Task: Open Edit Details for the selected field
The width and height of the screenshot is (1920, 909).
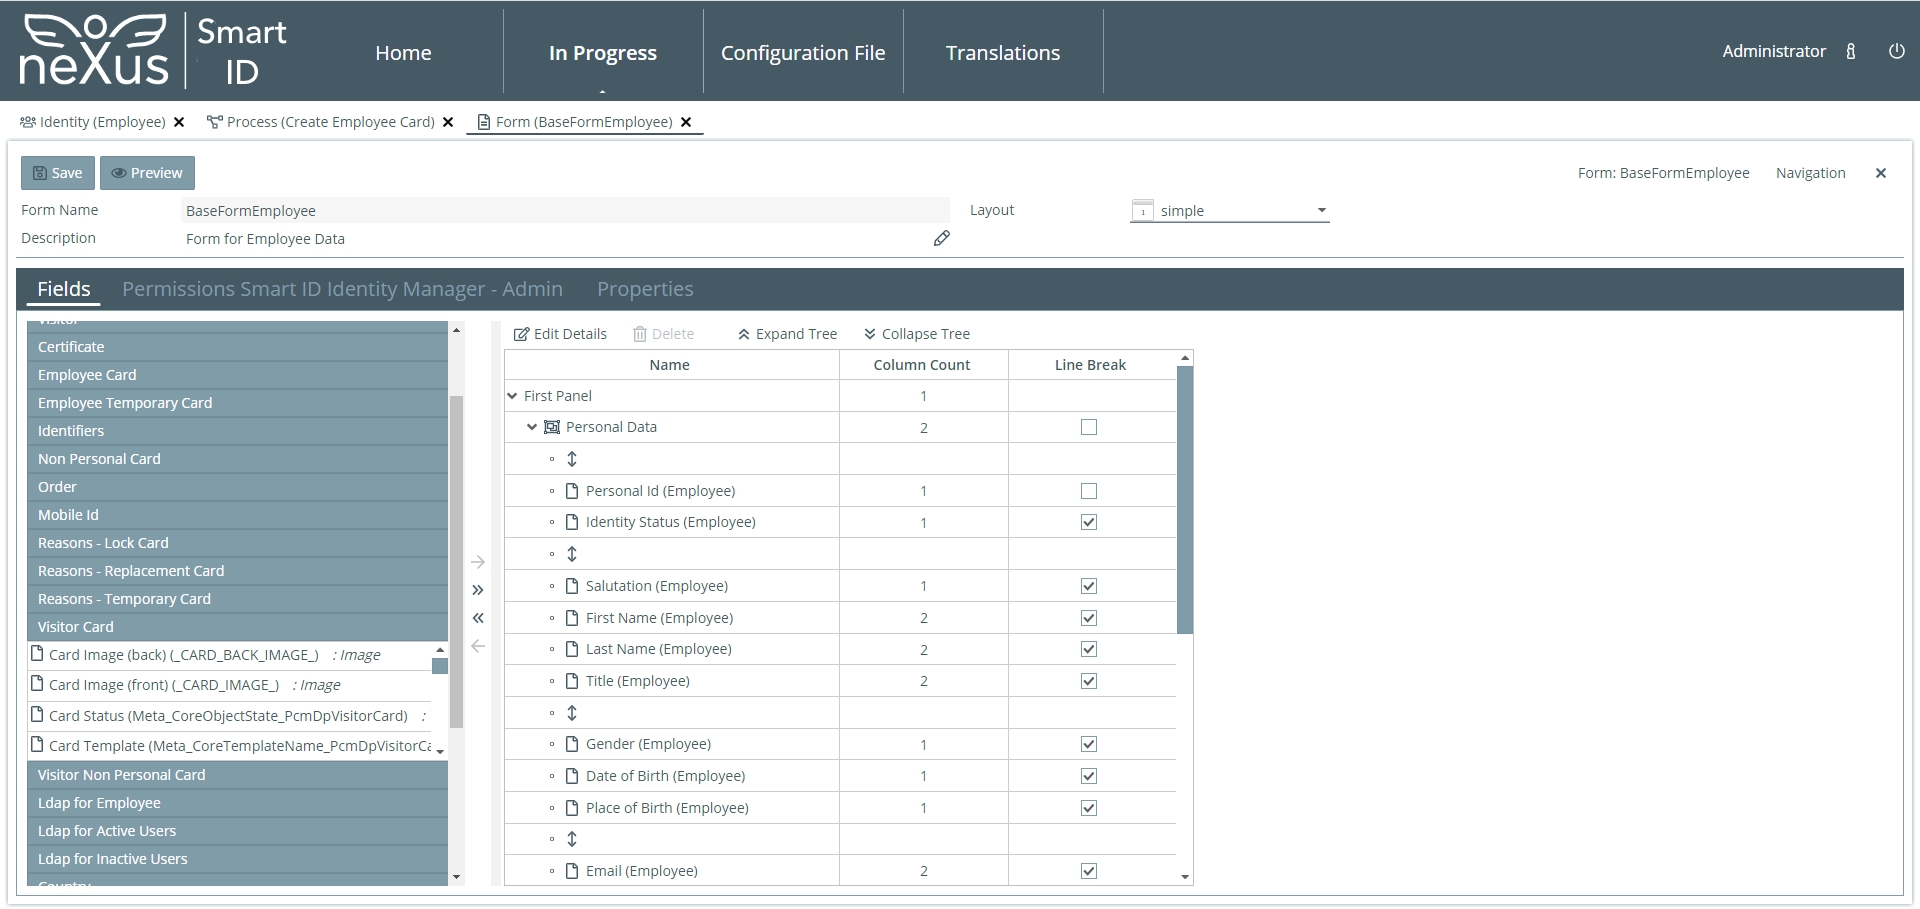Action: (560, 333)
